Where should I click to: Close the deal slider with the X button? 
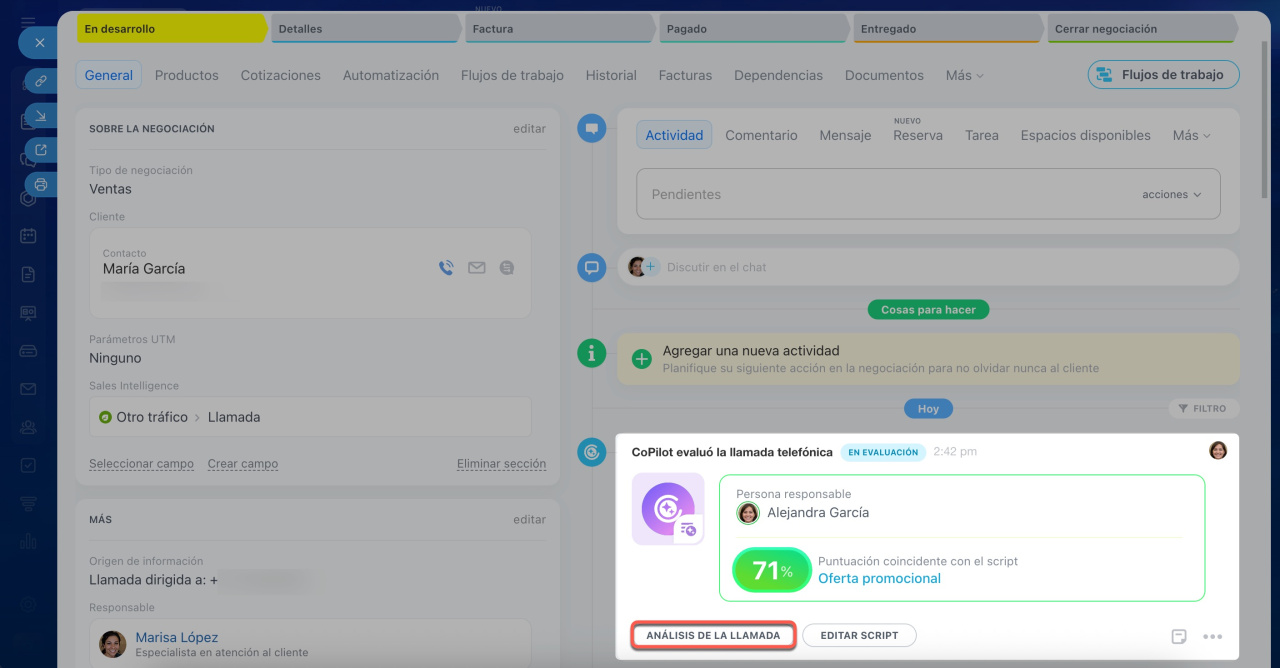coord(40,43)
